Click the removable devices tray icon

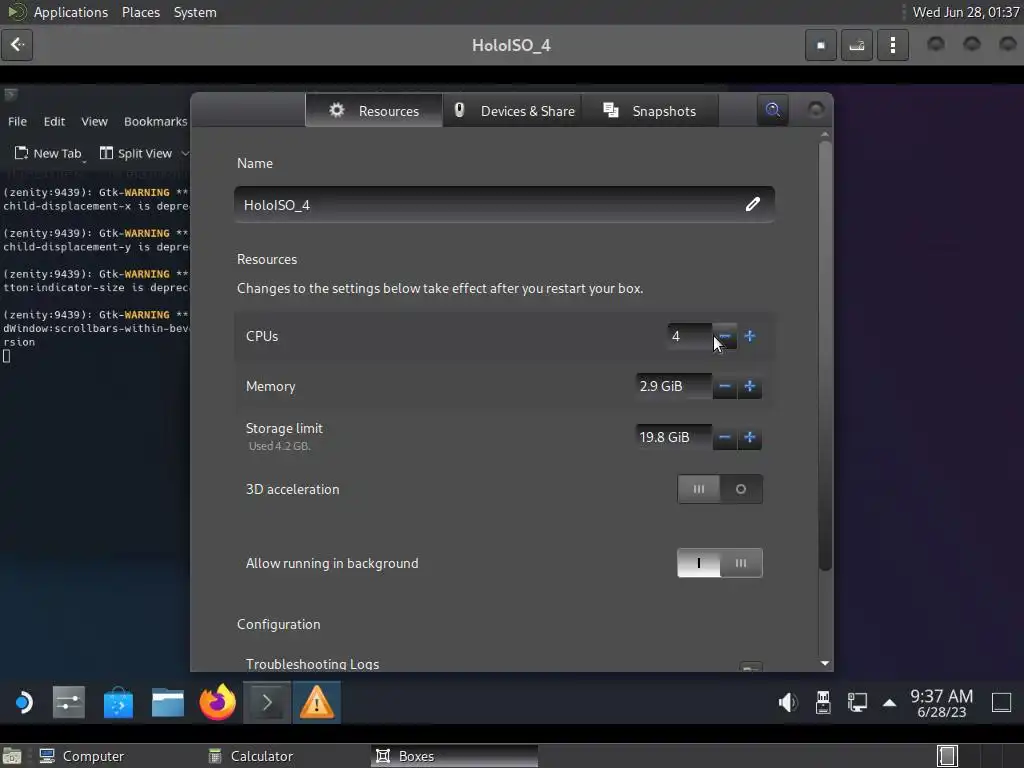click(x=823, y=703)
